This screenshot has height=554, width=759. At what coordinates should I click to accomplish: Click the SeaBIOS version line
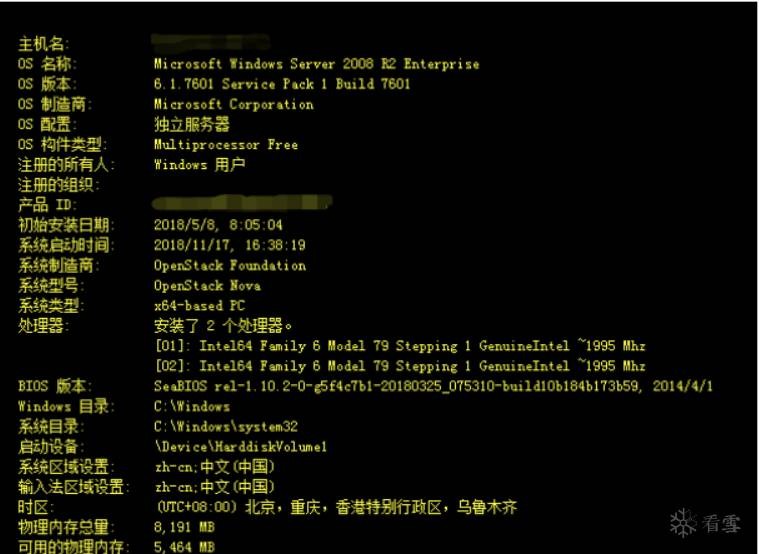click(x=432, y=386)
